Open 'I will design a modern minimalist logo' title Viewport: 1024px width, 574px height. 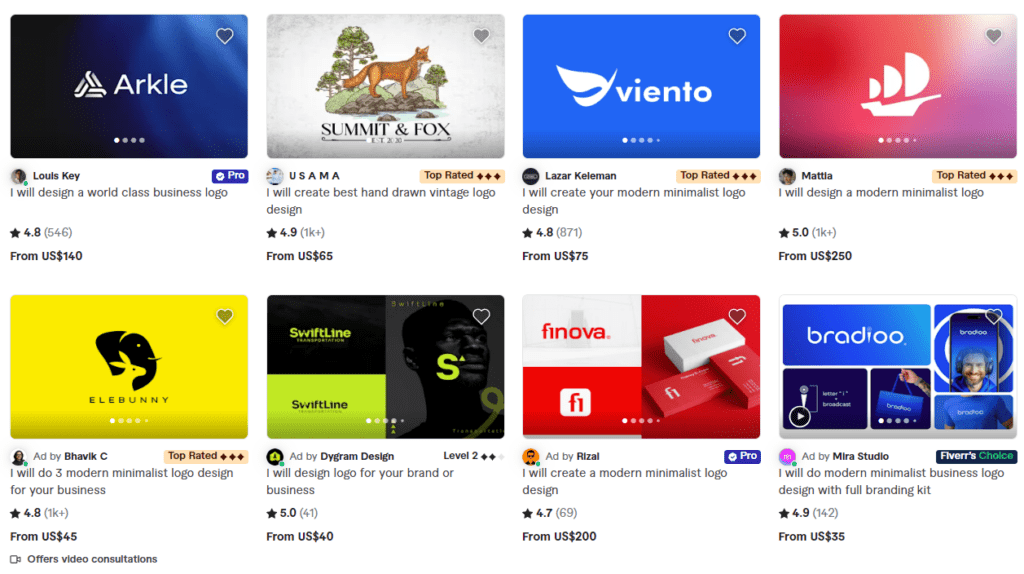881,193
